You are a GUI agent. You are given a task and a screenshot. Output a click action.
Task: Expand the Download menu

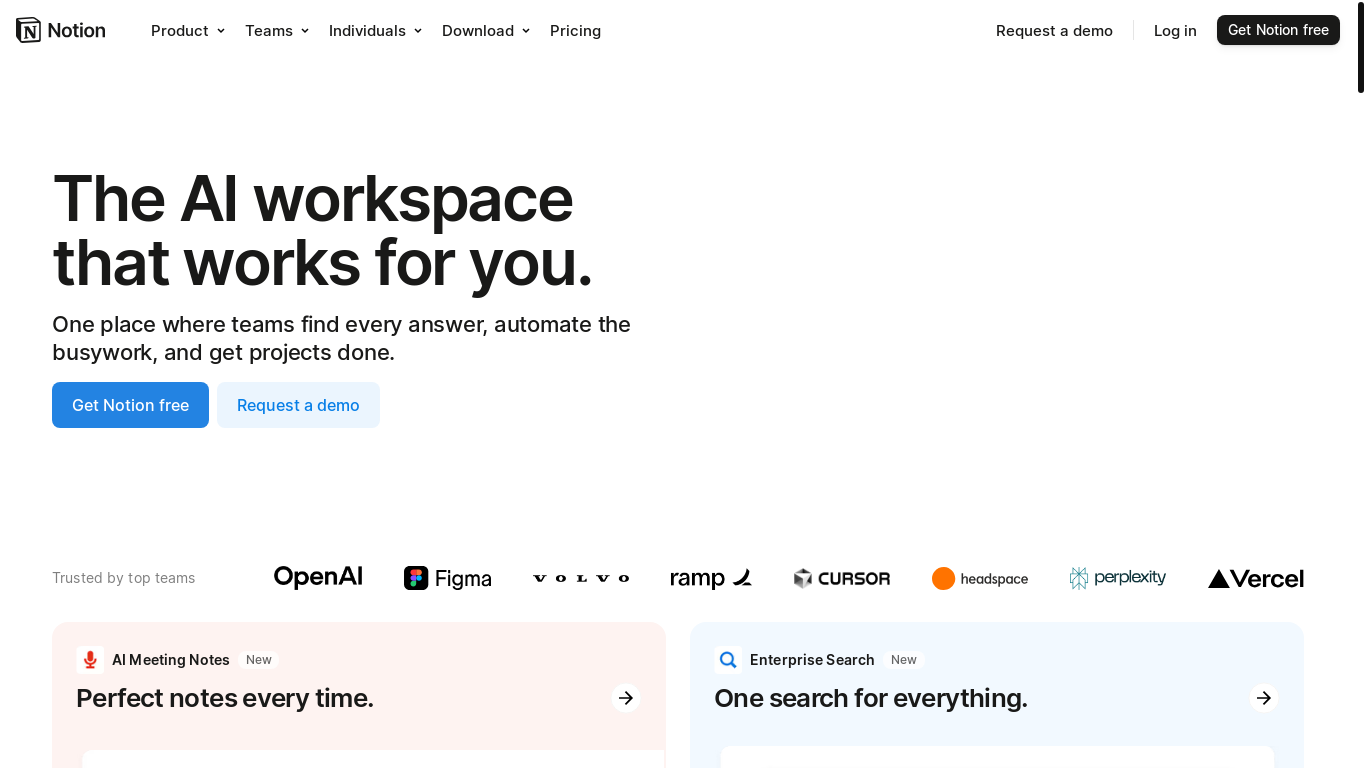(486, 31)
